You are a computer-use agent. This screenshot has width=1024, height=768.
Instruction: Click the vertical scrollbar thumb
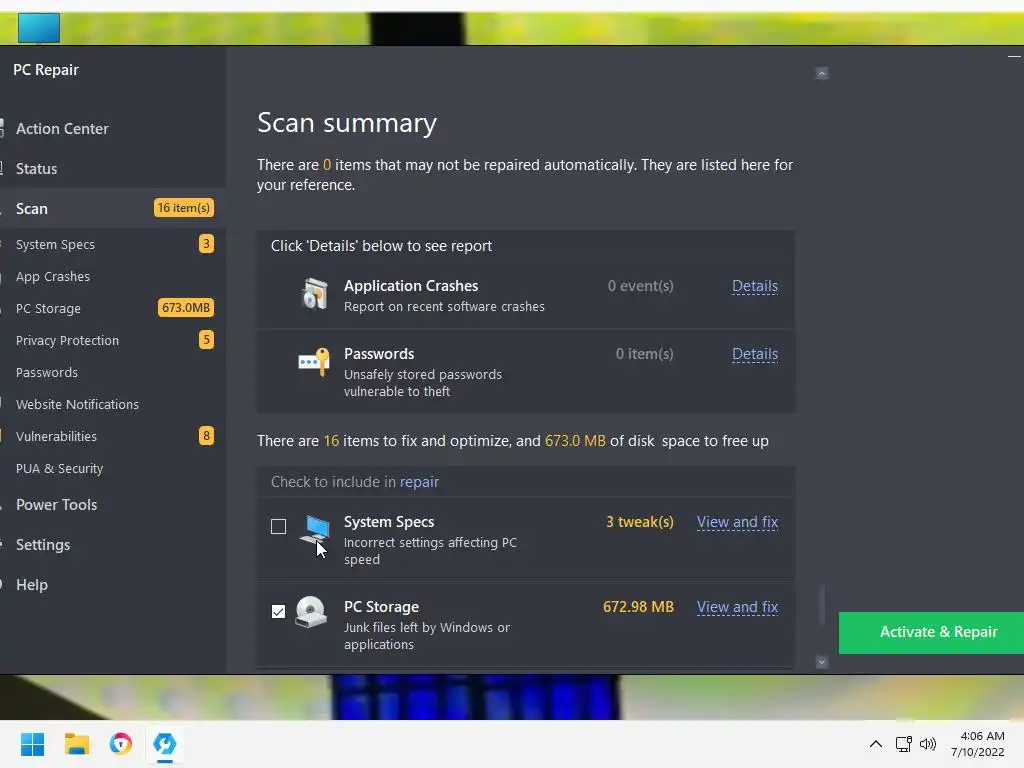pos(822,604)
